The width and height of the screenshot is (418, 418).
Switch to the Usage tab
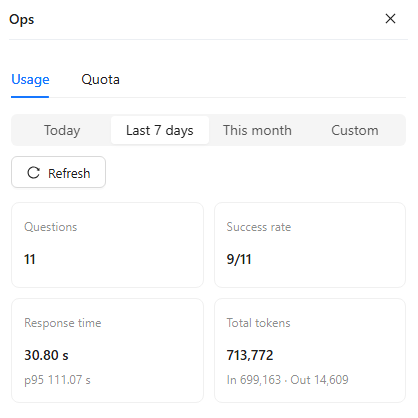tap(30, 80)
